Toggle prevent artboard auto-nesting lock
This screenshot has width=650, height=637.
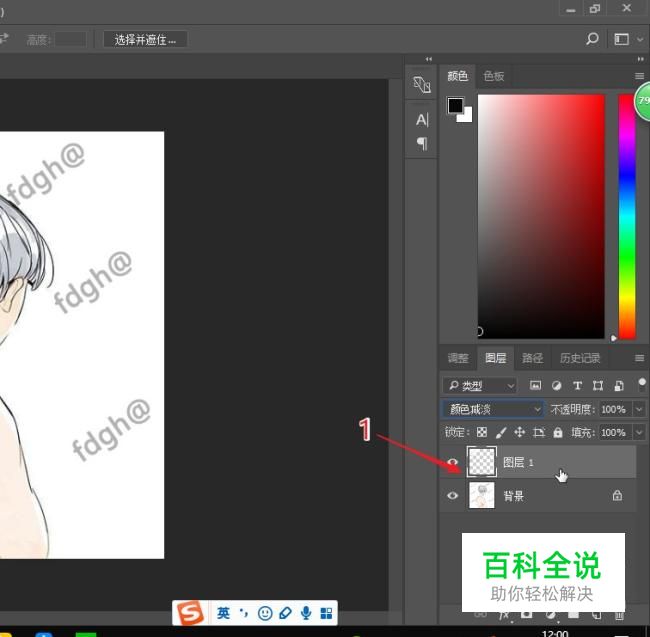pos(538,432)
